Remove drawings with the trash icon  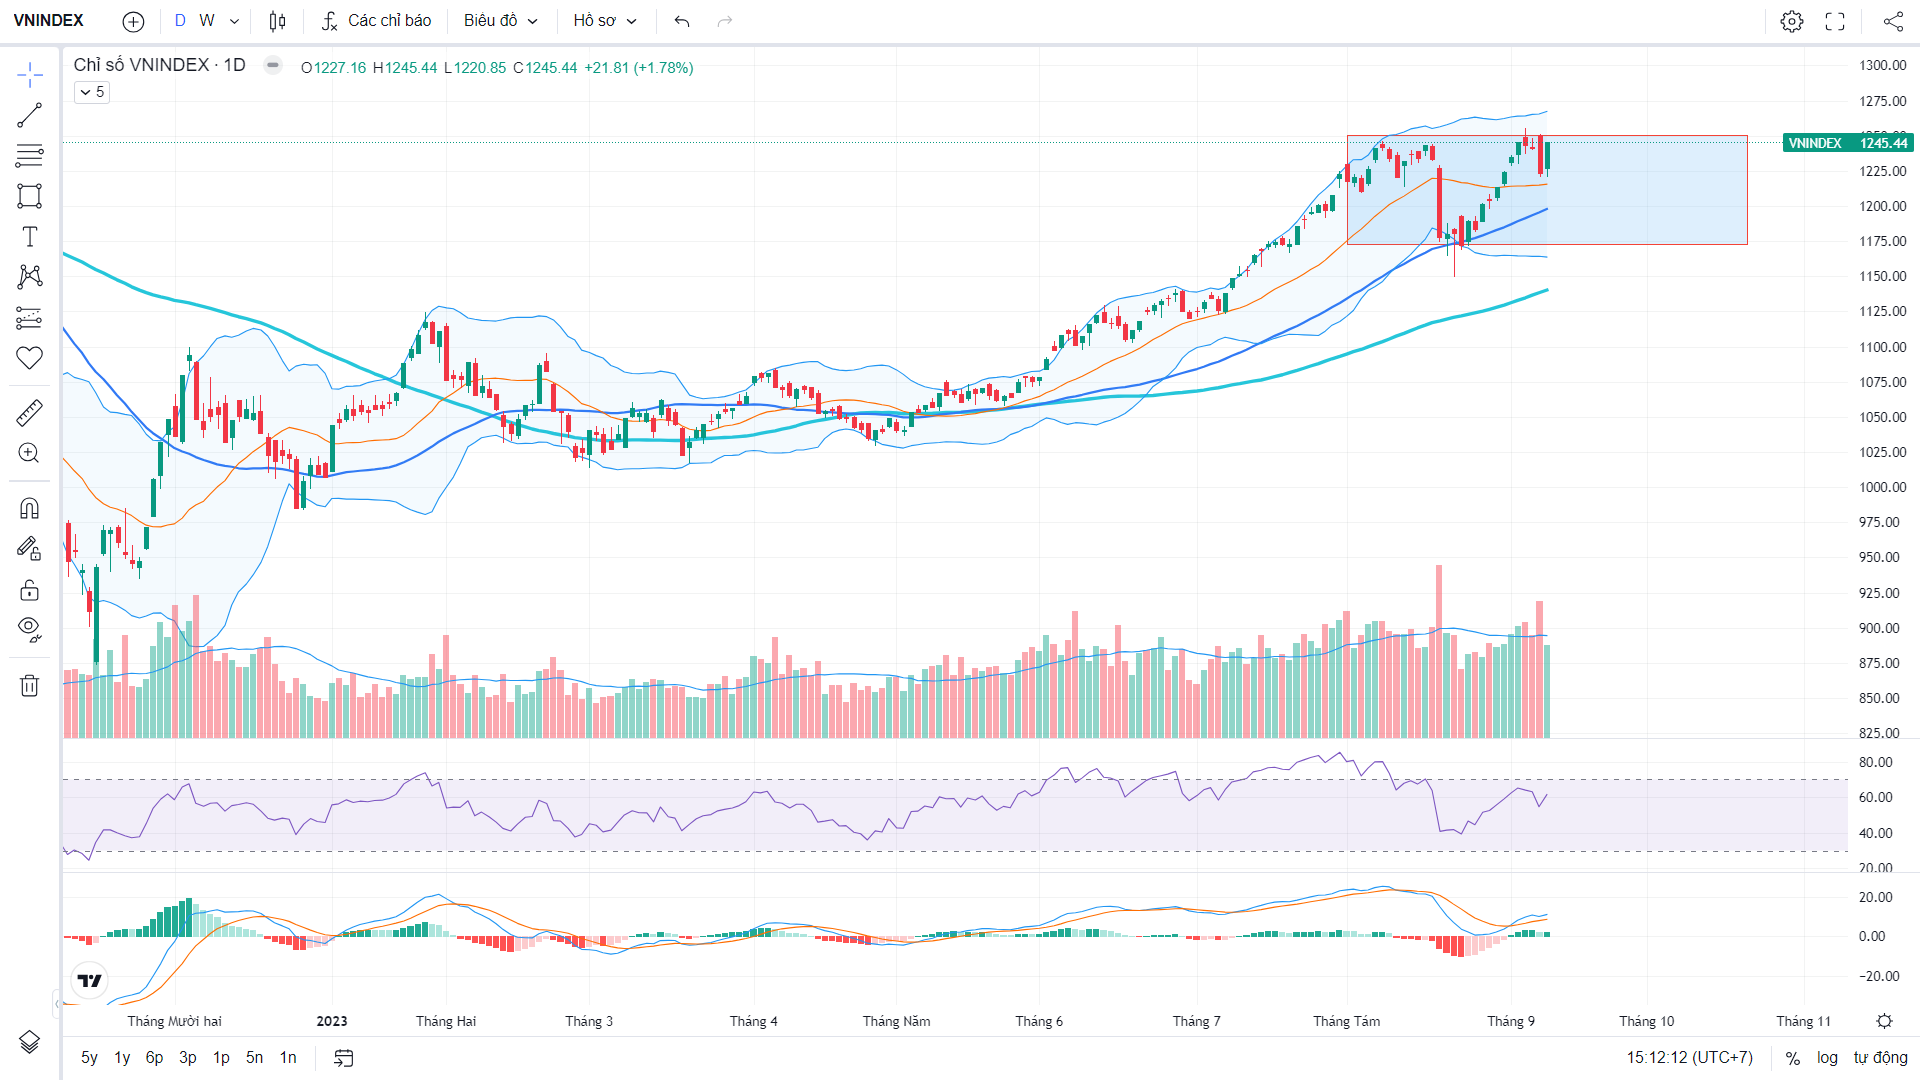pyautogui.click(x=30, y=685)
